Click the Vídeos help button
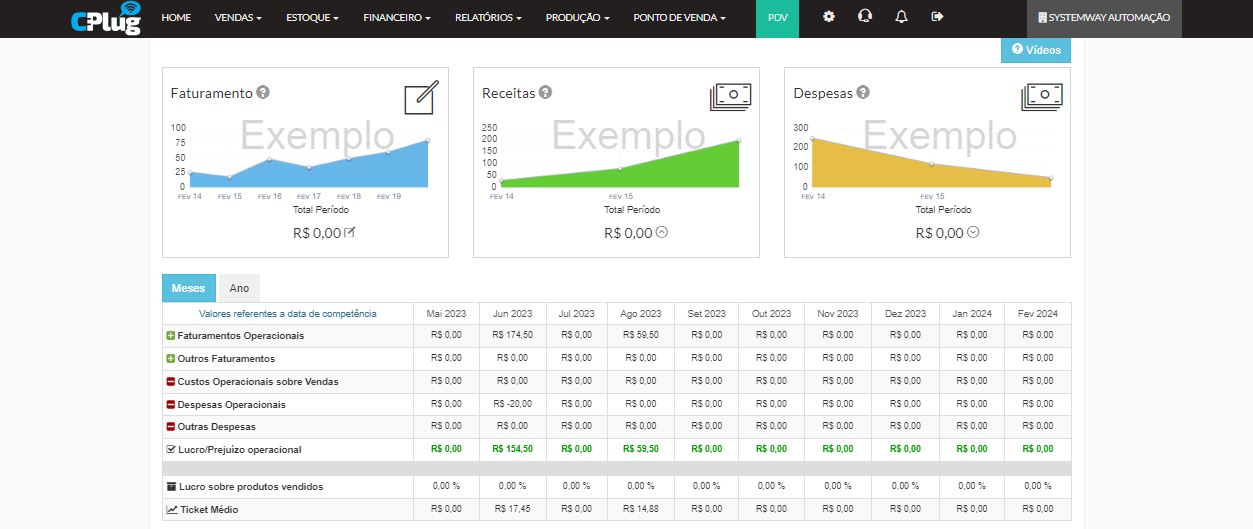The width and height of the screenshot is (1253, 529). click(1035, 50)
